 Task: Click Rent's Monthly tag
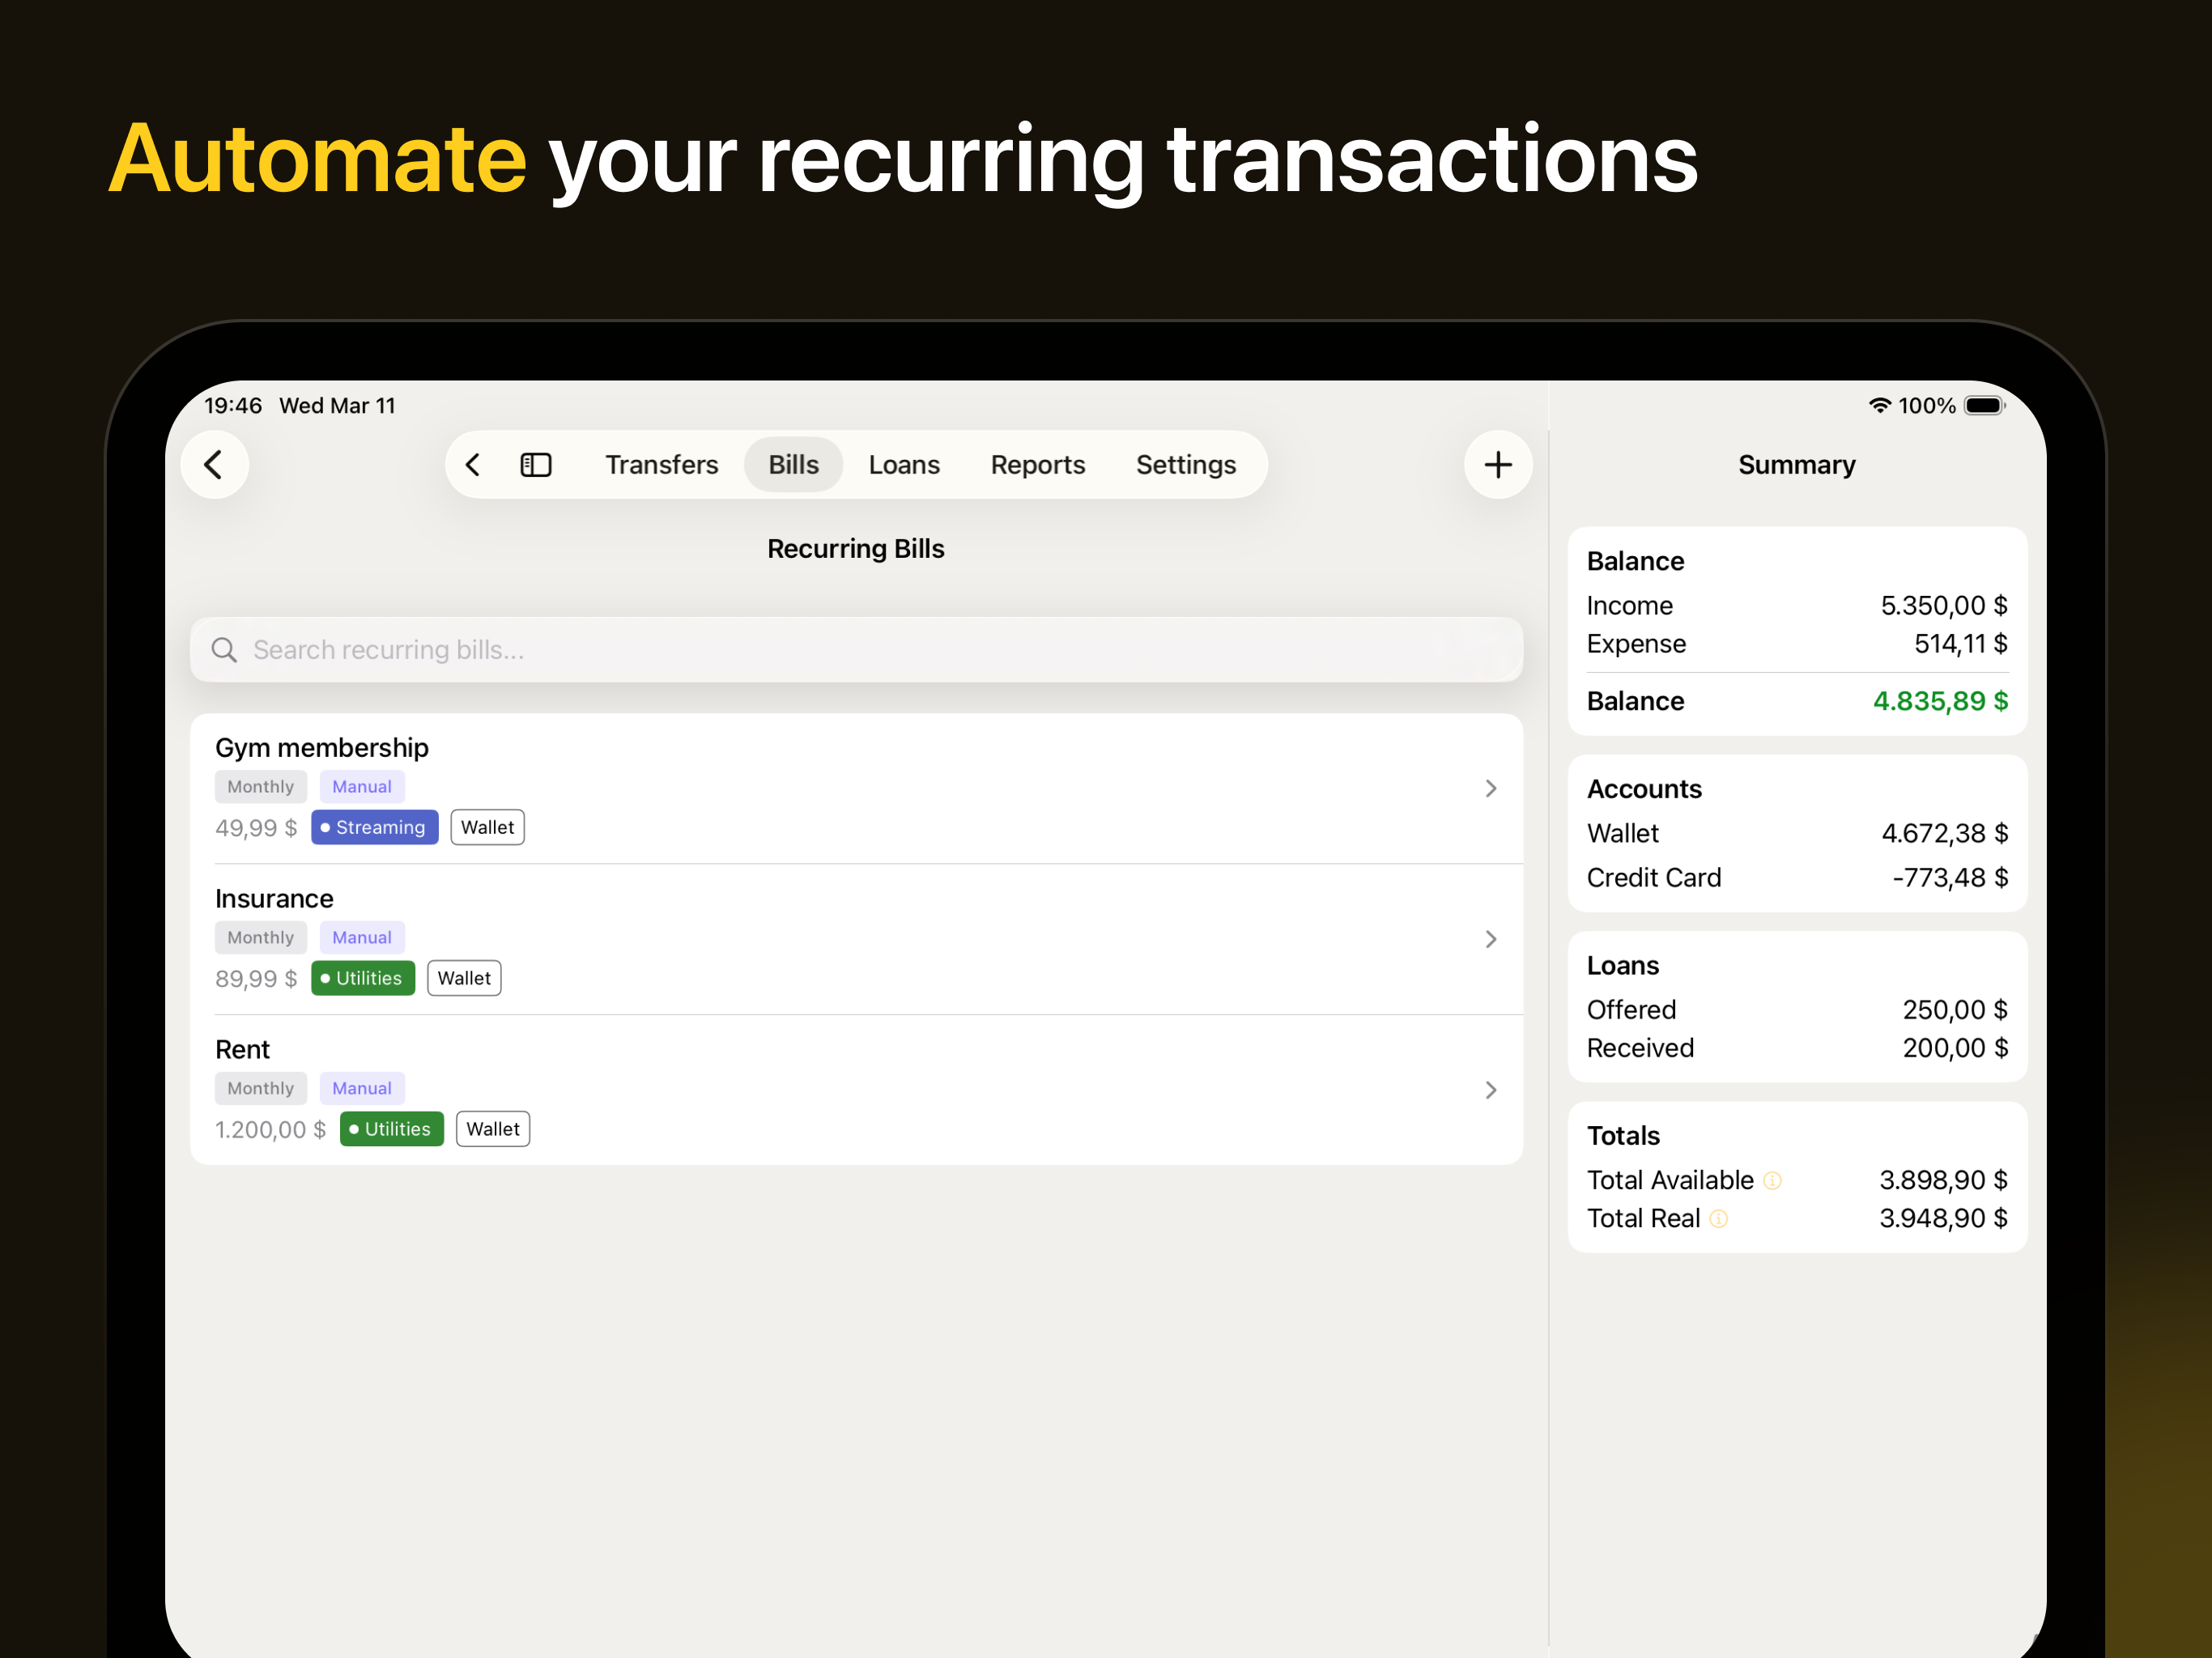[x=260, y=1089]
